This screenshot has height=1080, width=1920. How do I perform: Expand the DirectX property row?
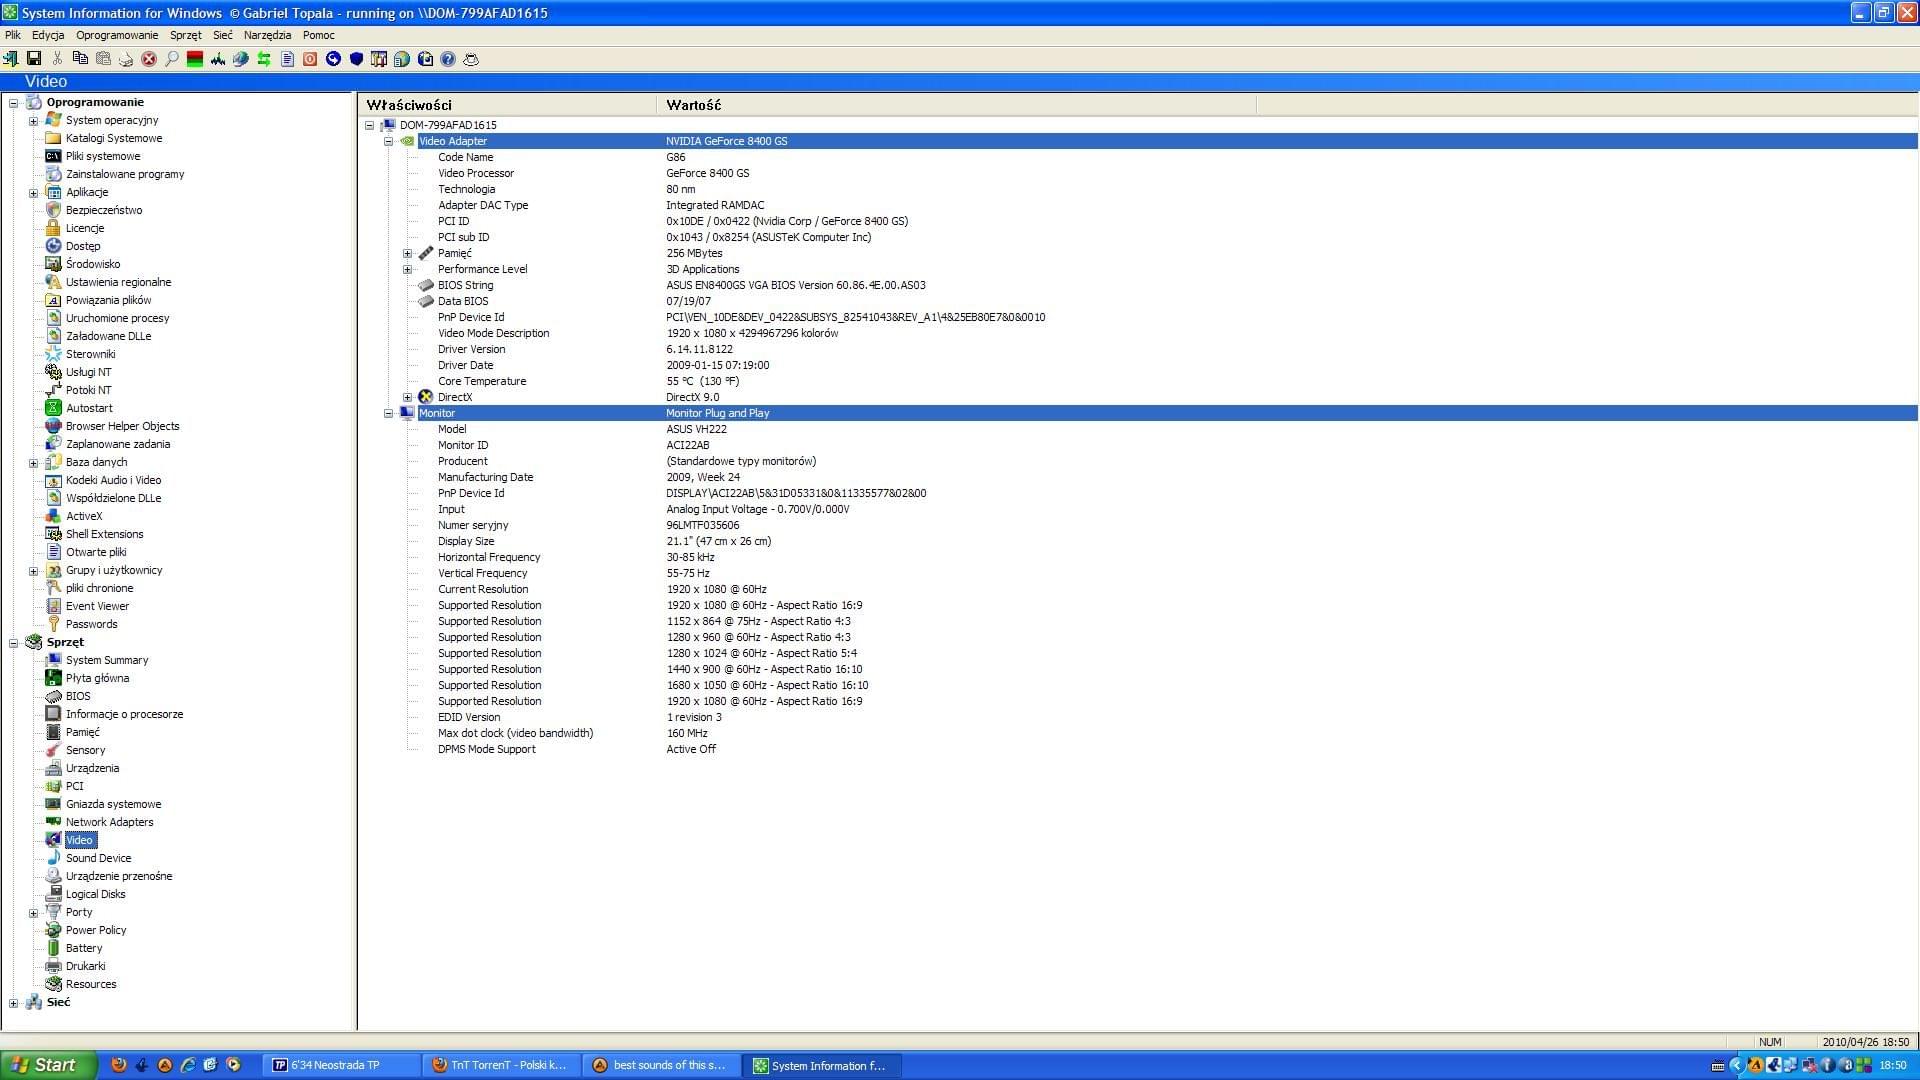407,397
